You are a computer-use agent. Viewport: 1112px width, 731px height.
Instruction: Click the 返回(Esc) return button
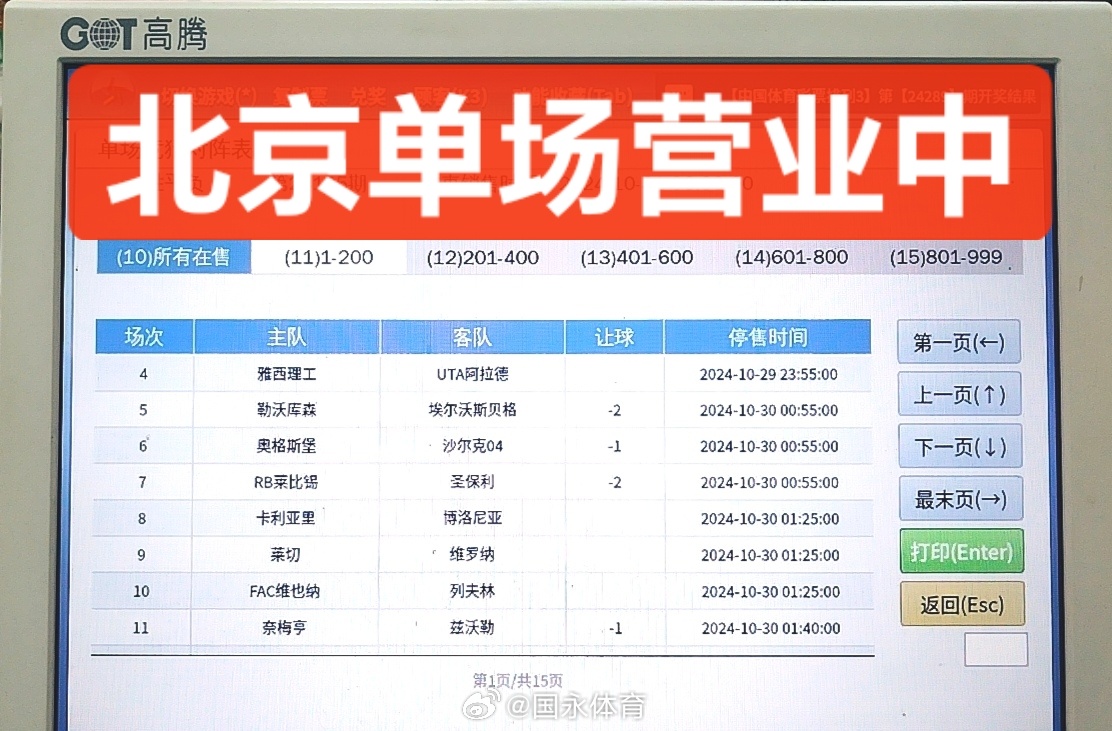[x=962, y=604]
